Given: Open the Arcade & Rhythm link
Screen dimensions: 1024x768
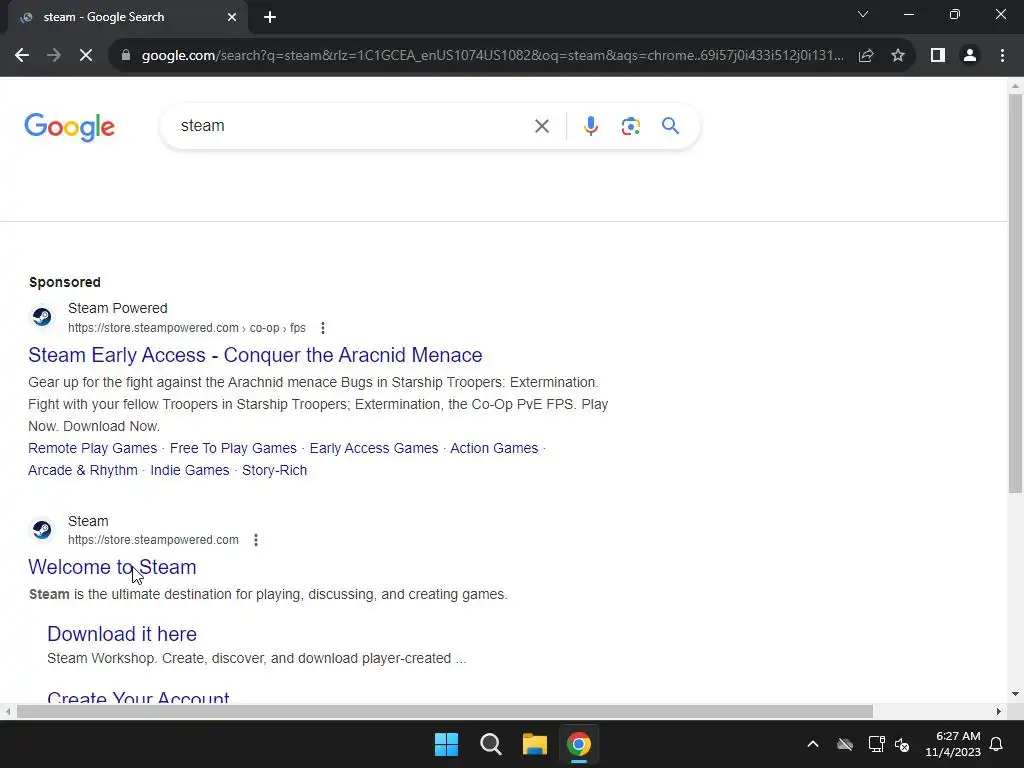Looking at the screenshot, I should click(83, 470).
